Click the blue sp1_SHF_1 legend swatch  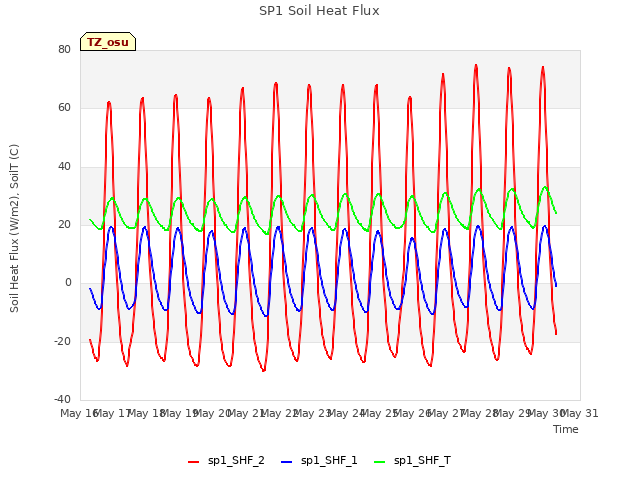coord(287,462)
